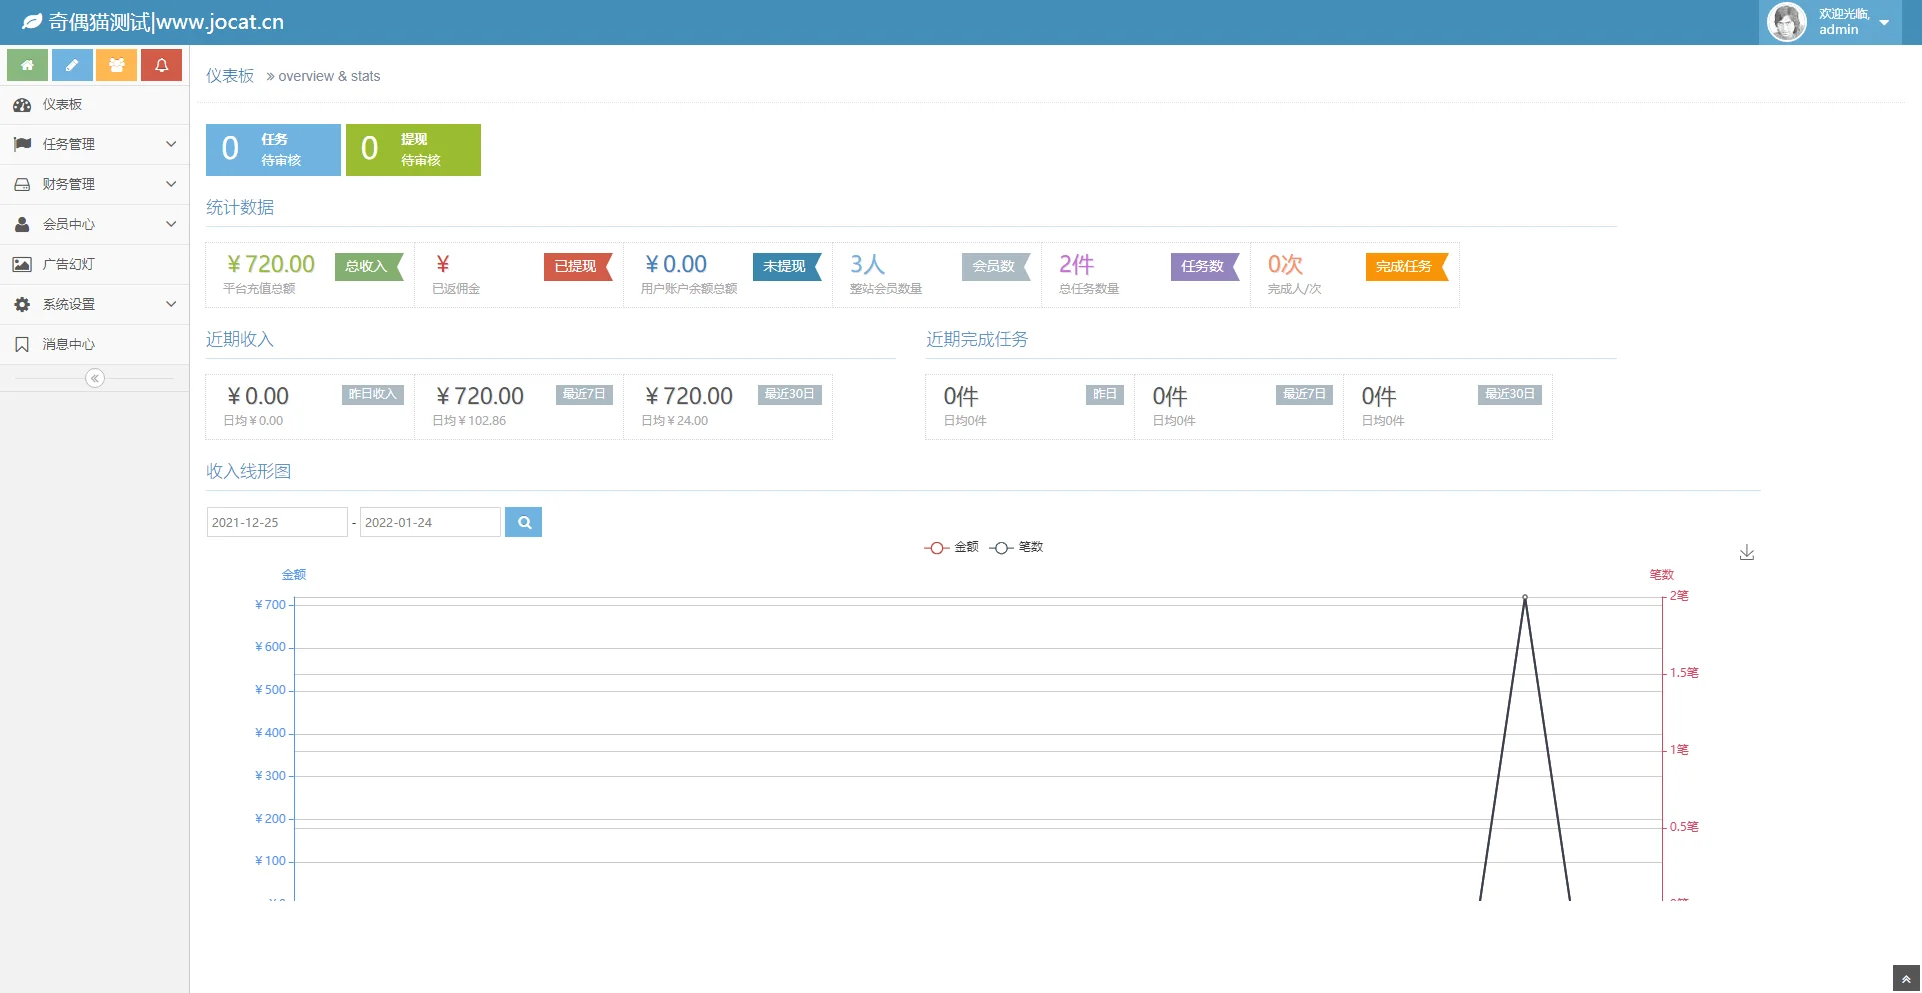Open 仪表板 in the sidebar

pyautogui.click(x=94, y=104)
